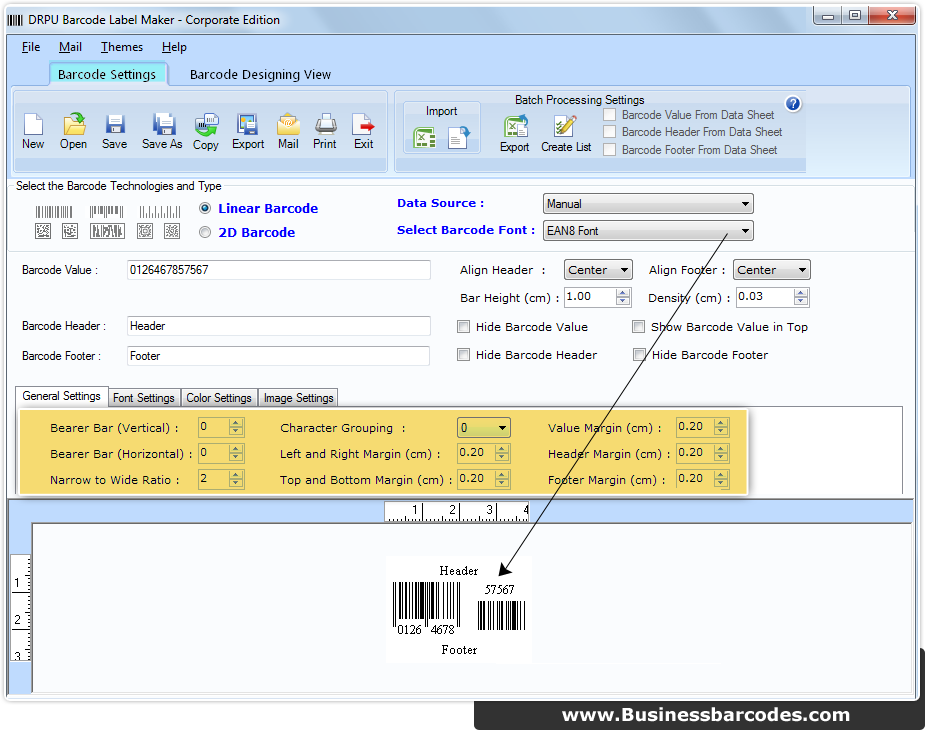Click the DRPU barcode title bar icon
The image size is (925, 730).
click(x=15, y=20)
